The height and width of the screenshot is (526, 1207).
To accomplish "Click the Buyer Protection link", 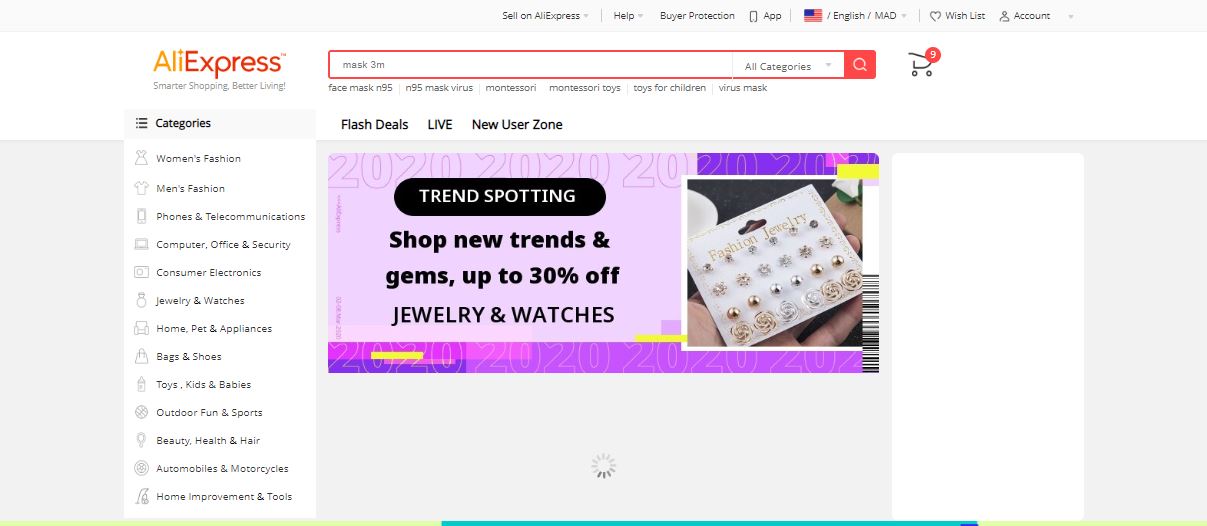I will 697,16.
